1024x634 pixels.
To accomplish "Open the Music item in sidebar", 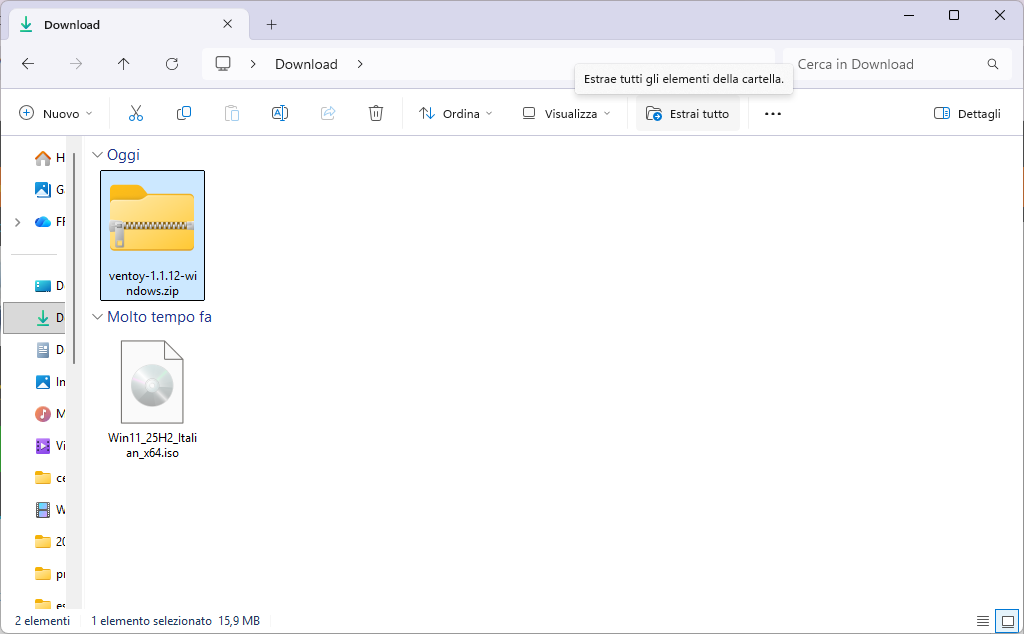I will coord(49,414).
